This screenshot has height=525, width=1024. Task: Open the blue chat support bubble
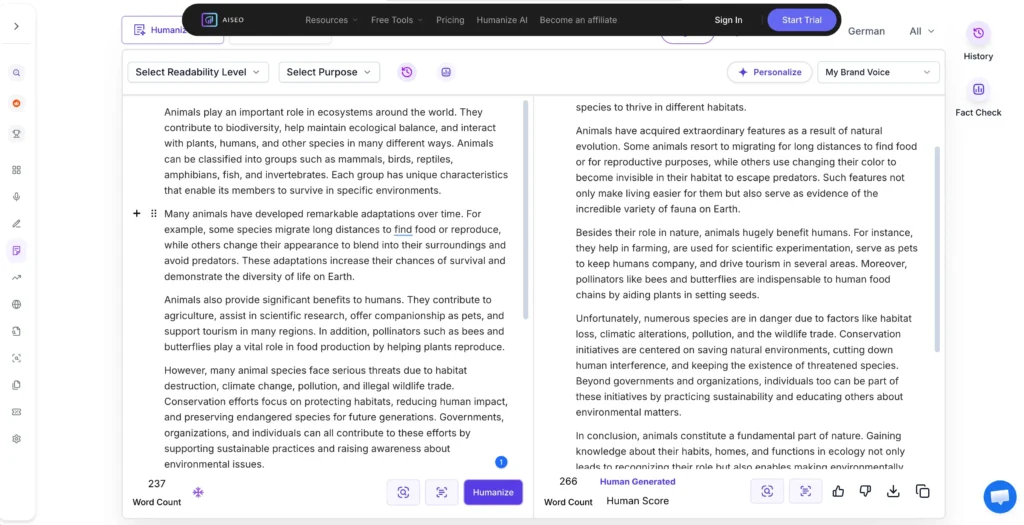(x=1000, y=497)
